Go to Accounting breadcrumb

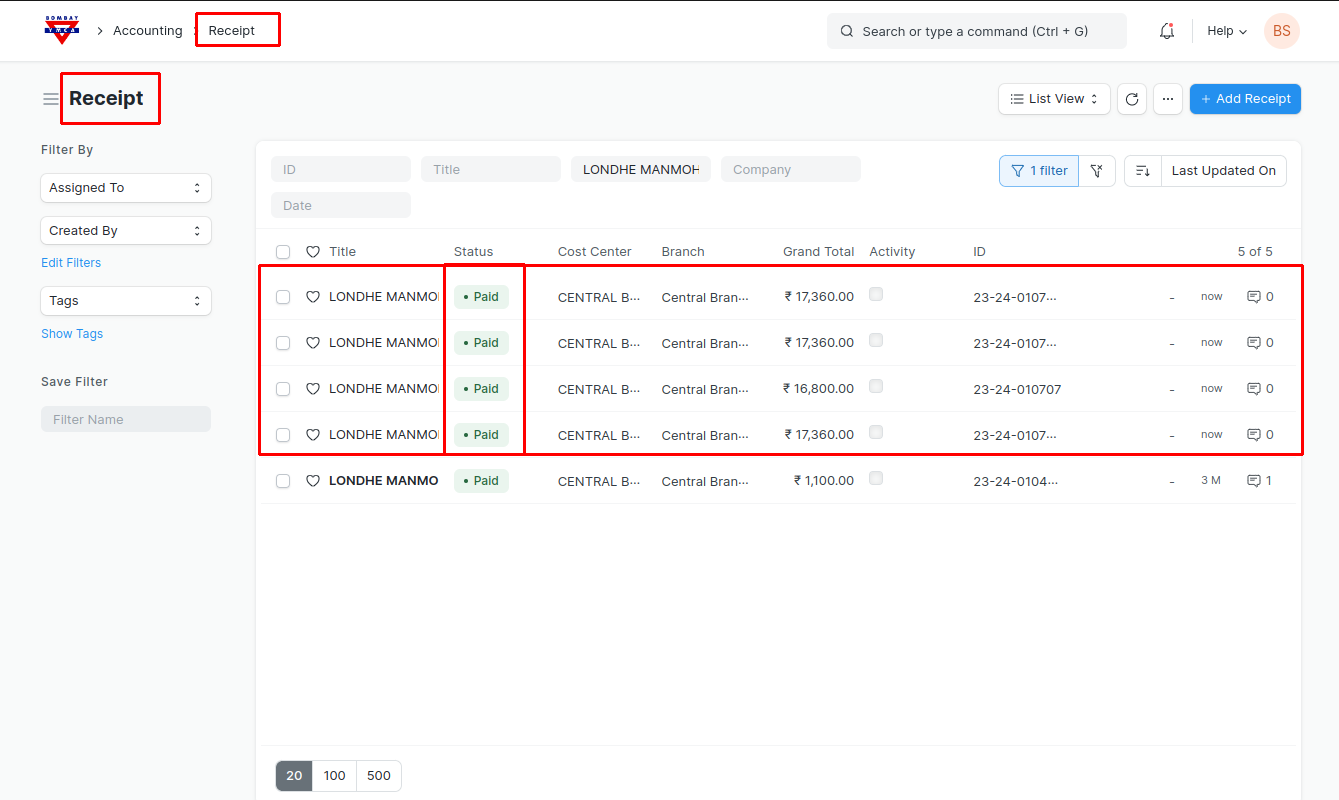click(147, 31)
